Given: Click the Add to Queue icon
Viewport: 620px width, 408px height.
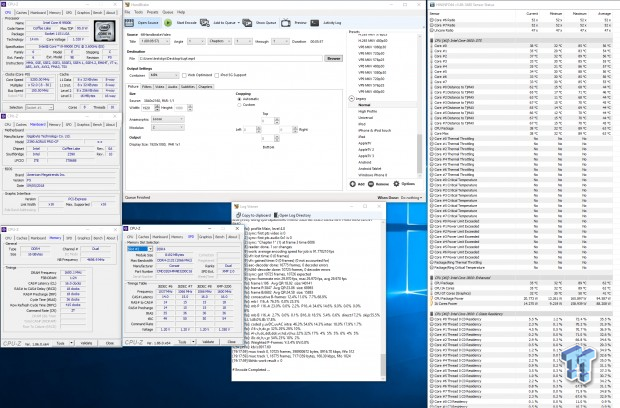Looking at the screenshot, I should (x=204, y=23).
